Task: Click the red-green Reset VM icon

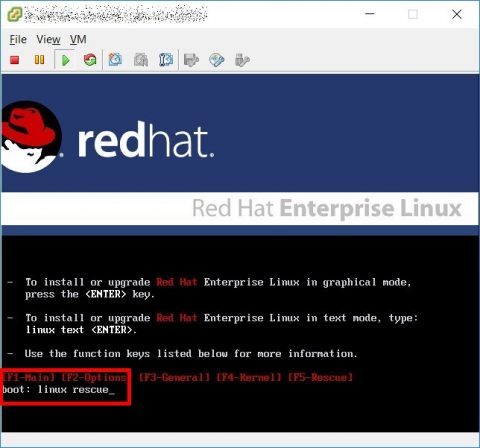Action: (x=90, y=60)
